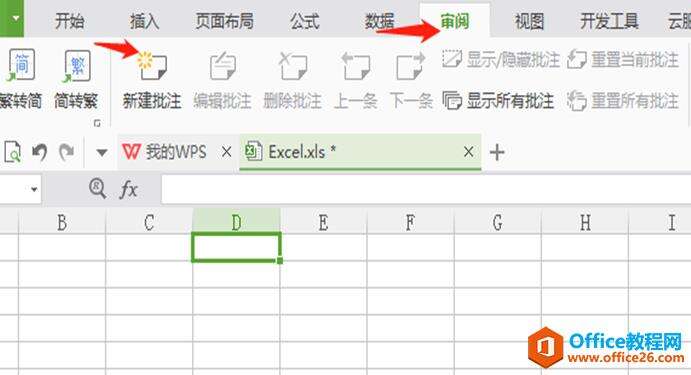The width and height of the screenshot is (691, 375).
Task: Click the magnifier zoom icon beside fx
Action: click(x=97, y=189)
